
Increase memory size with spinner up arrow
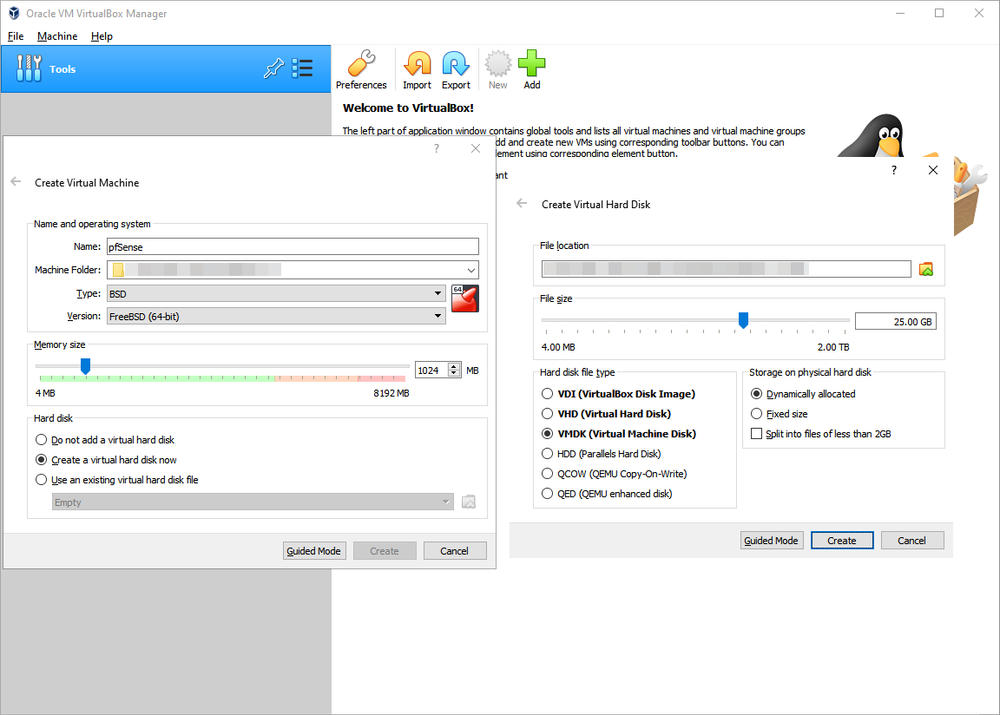tap(454, 367)
